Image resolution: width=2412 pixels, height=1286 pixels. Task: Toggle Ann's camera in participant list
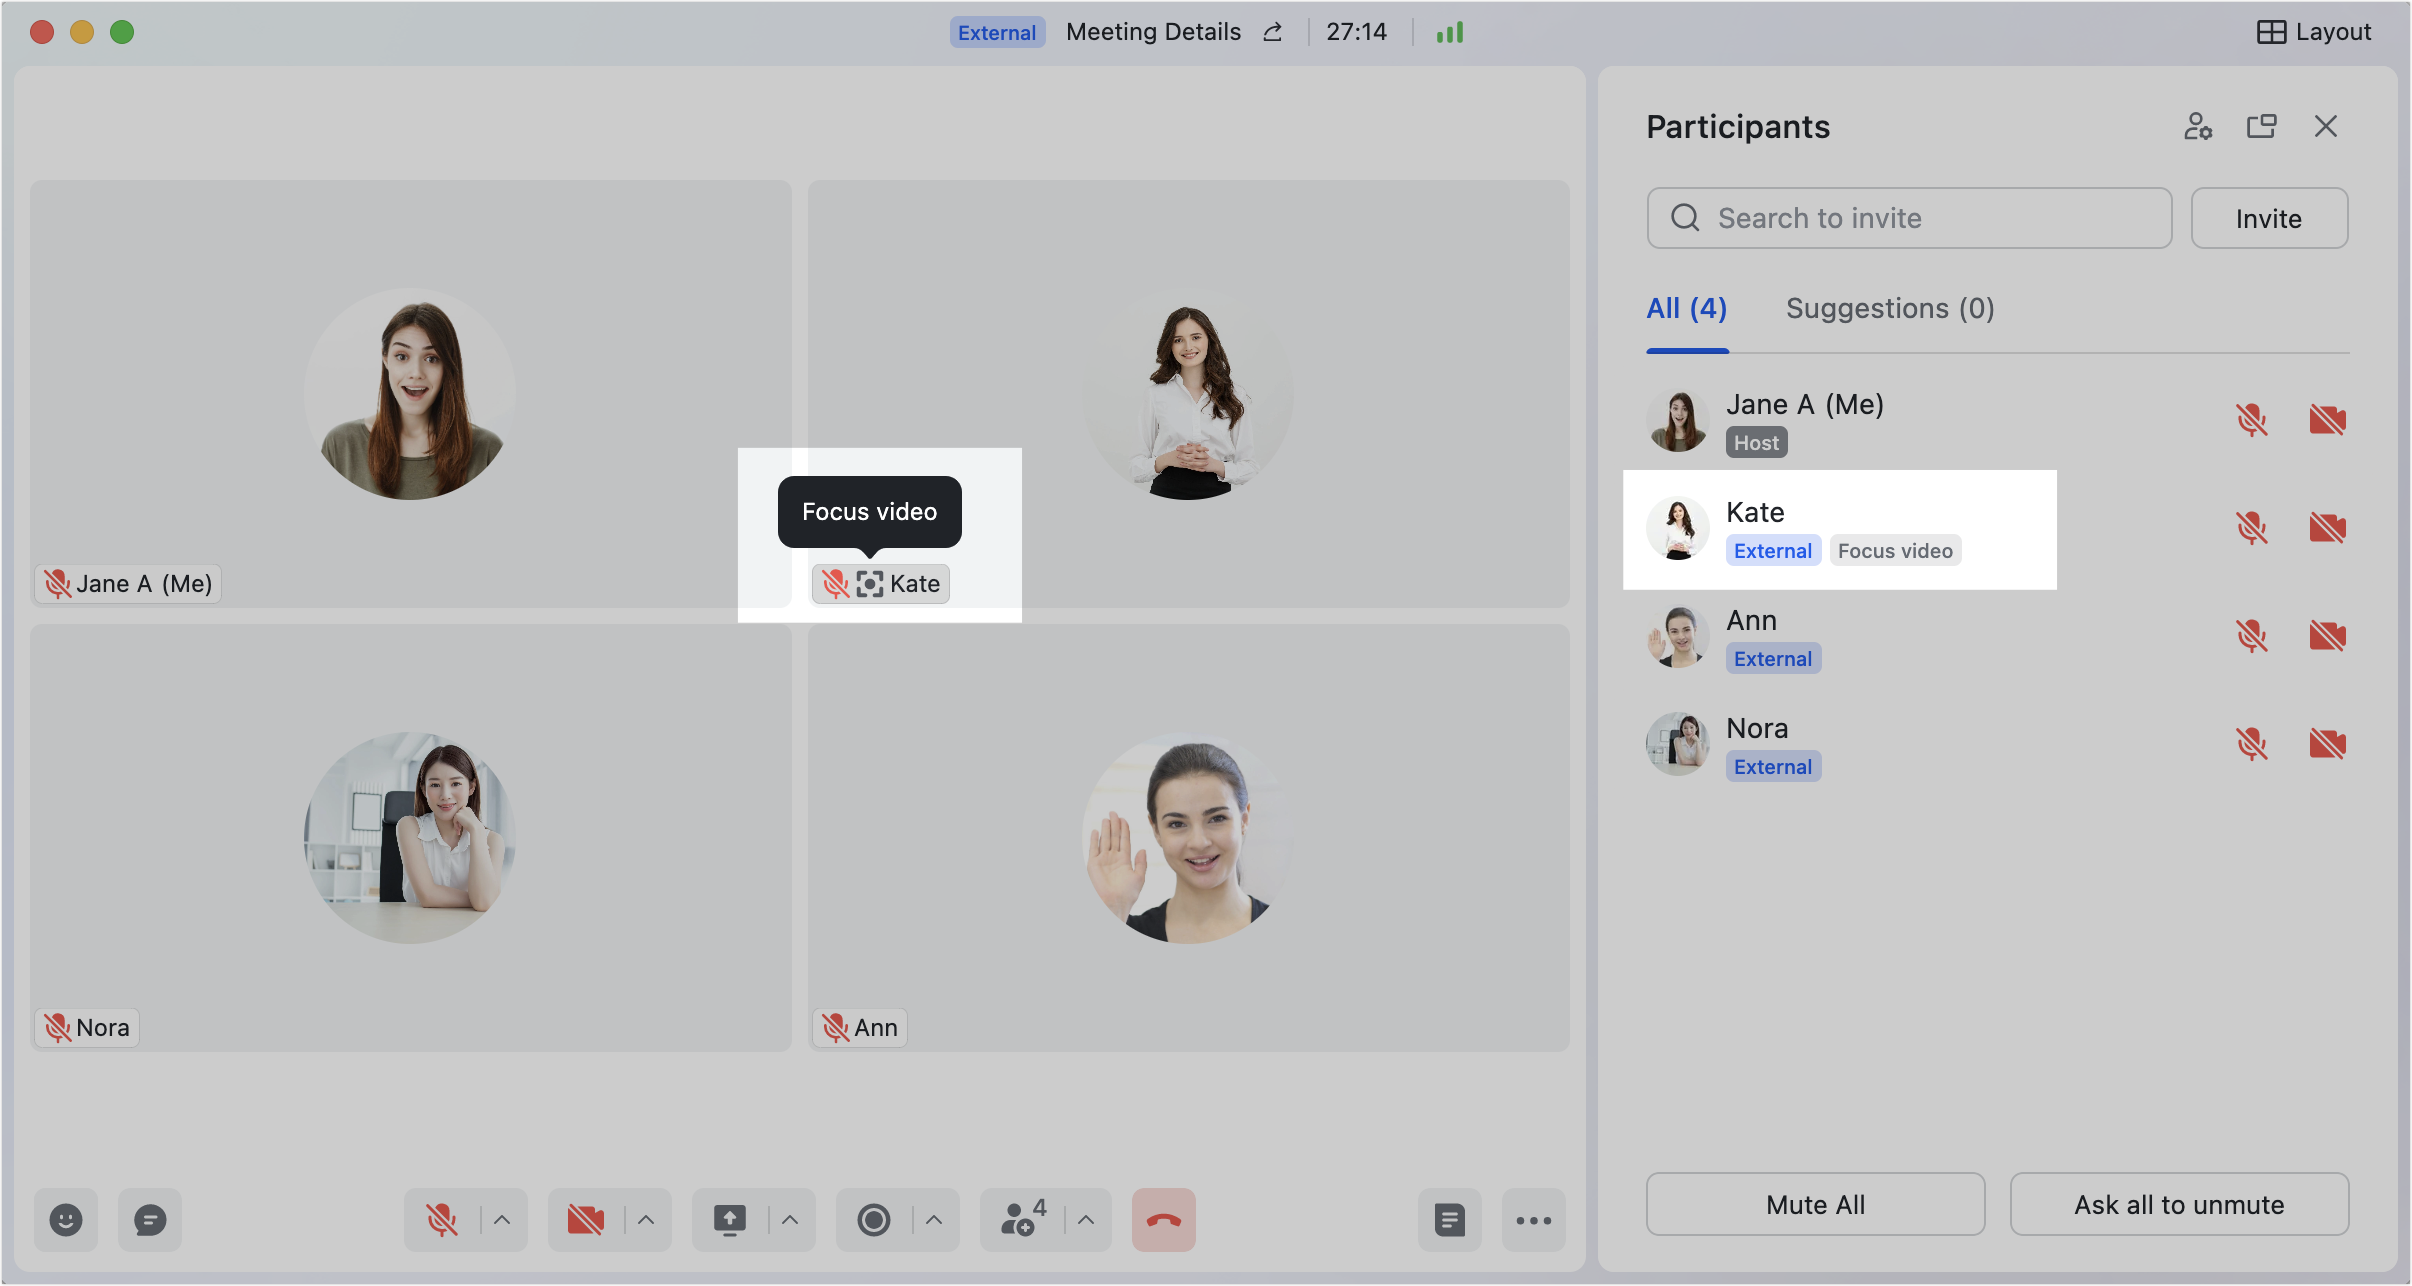point(2328,636)
